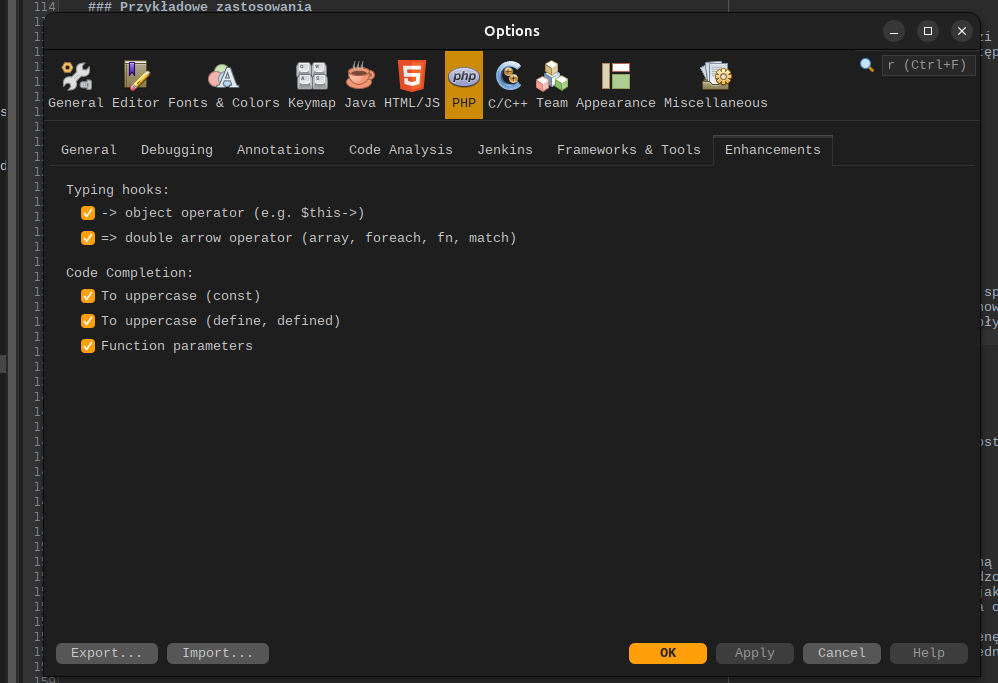998x683 pixels.
Task: Switch to the Debugging tab
Action: 177,150
